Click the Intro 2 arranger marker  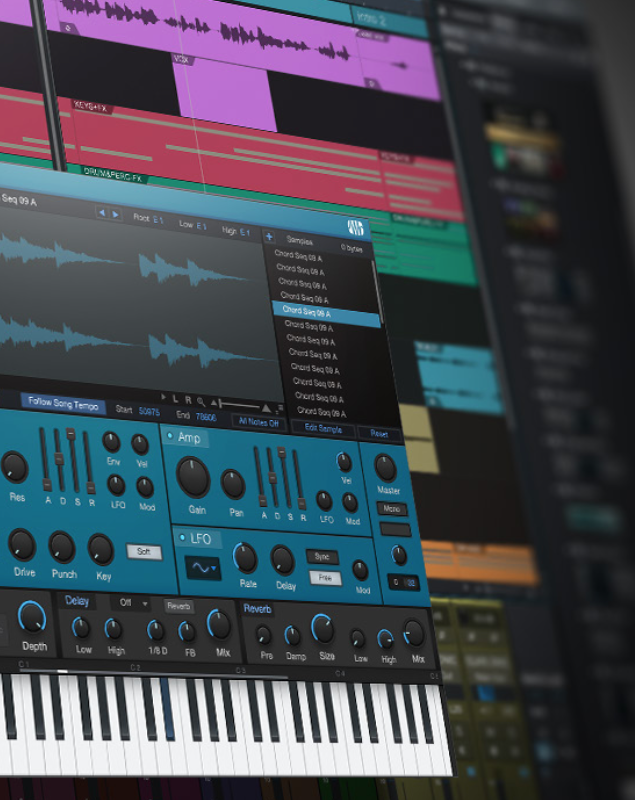(389, 21)
